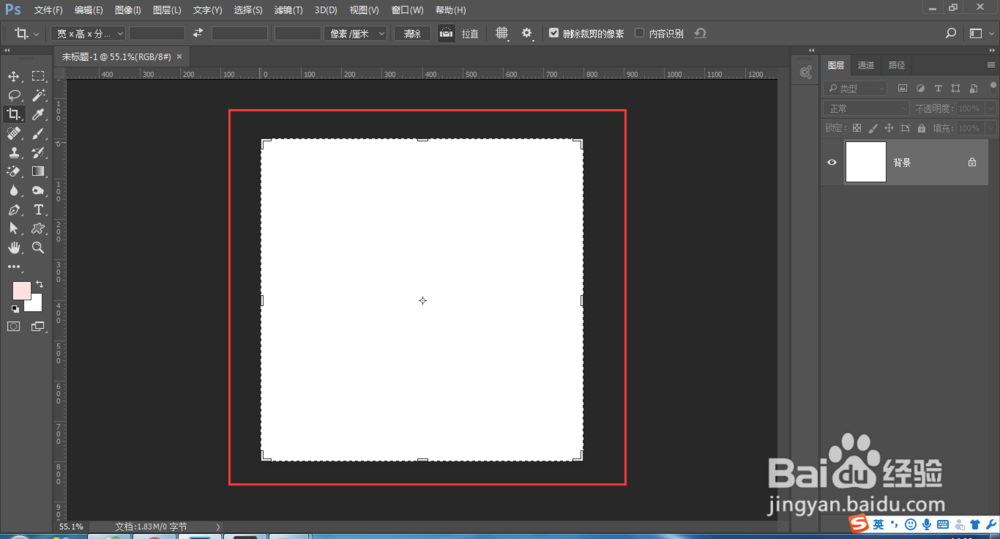Screen dimensions: 1000x539
Task: Select the Rectangular Marquee tool
Action: click(x=38, y=77)
